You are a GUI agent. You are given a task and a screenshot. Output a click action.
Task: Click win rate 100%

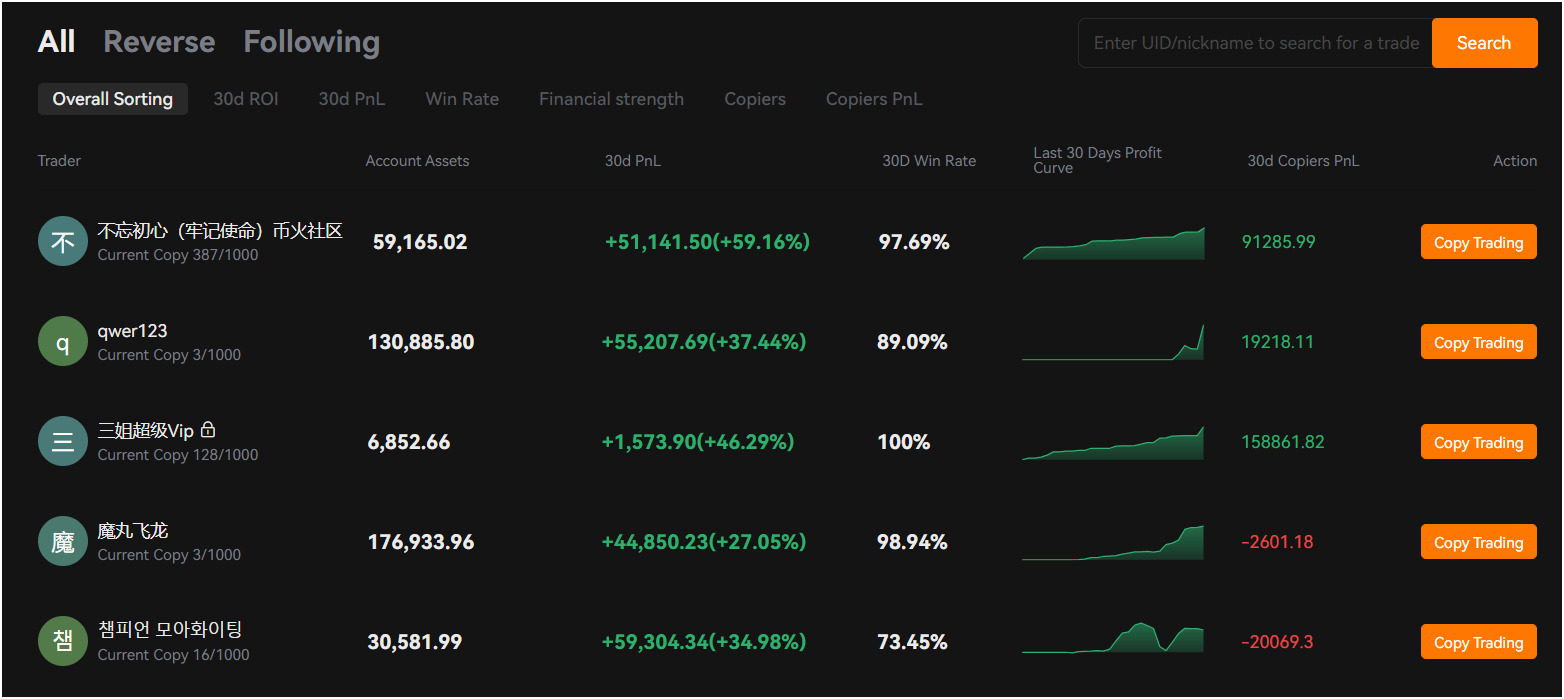click(x=904, y=442)
